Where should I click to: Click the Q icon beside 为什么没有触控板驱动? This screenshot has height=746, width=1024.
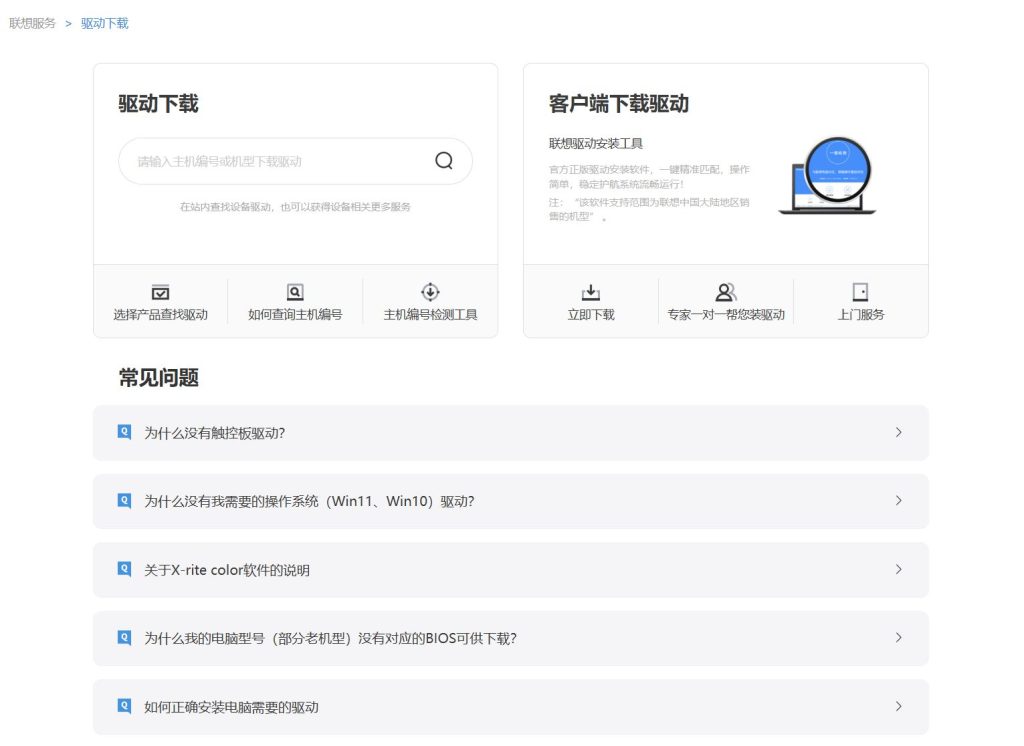coord(124,432)
